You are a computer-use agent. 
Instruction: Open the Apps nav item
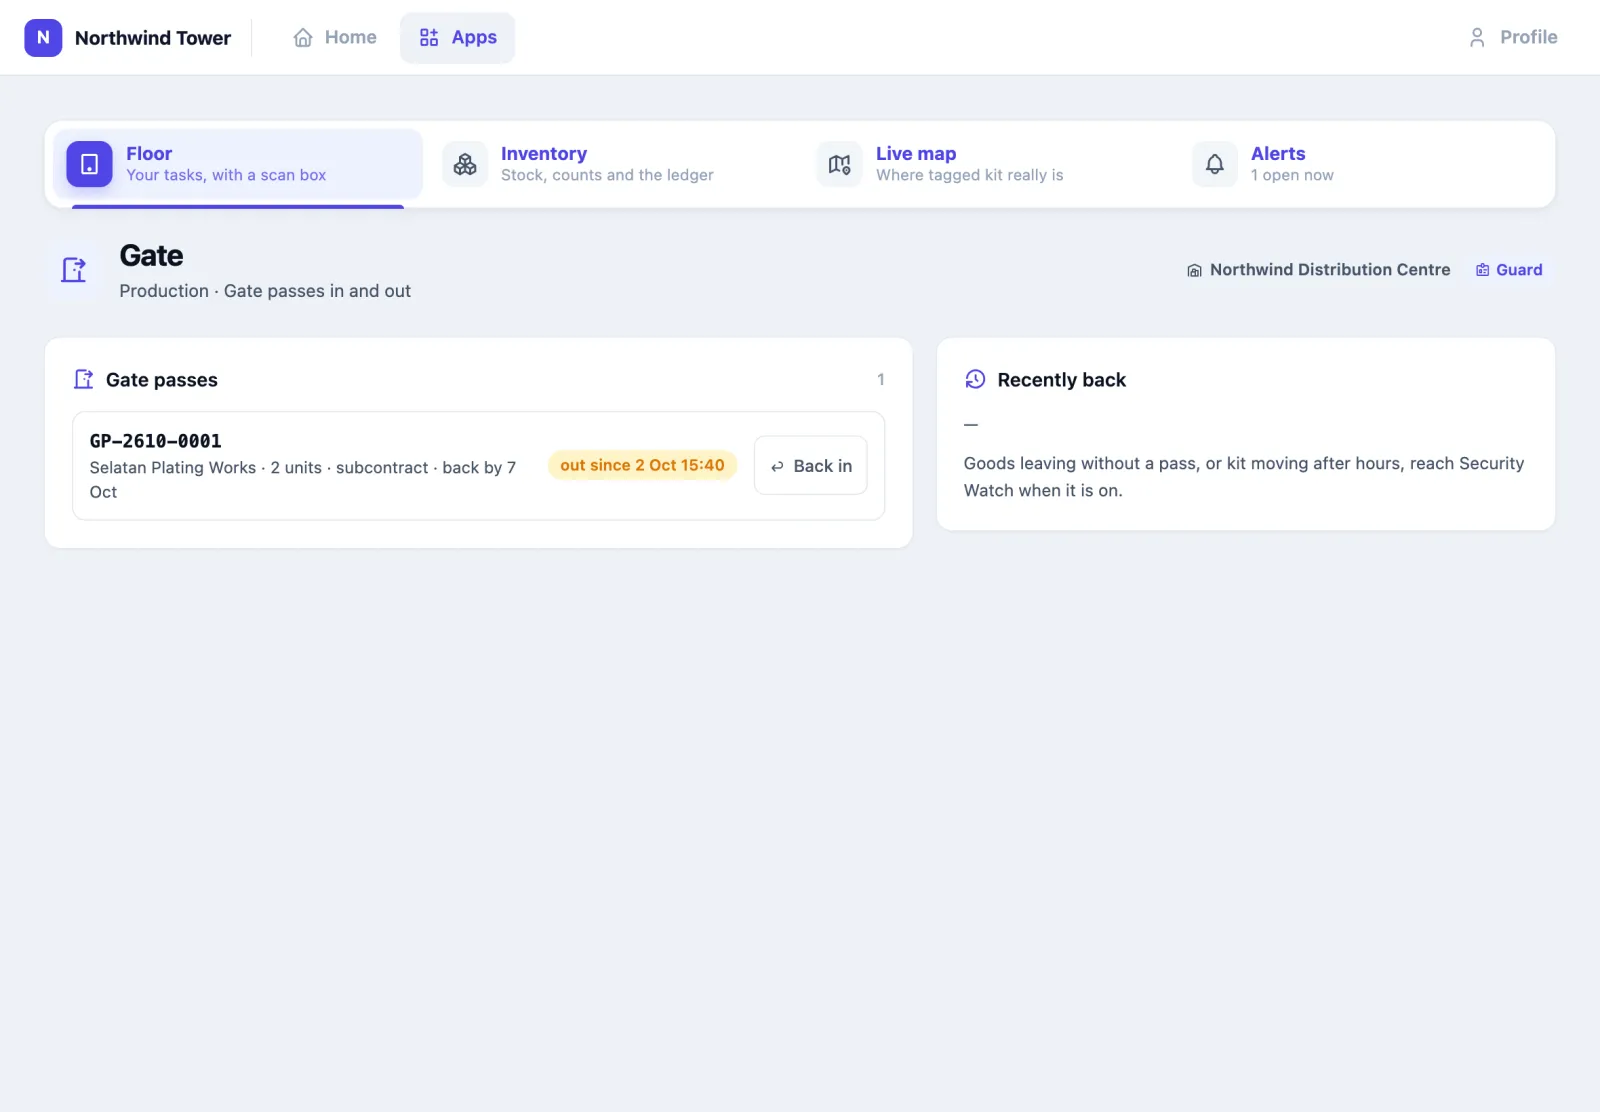(458, 38)
